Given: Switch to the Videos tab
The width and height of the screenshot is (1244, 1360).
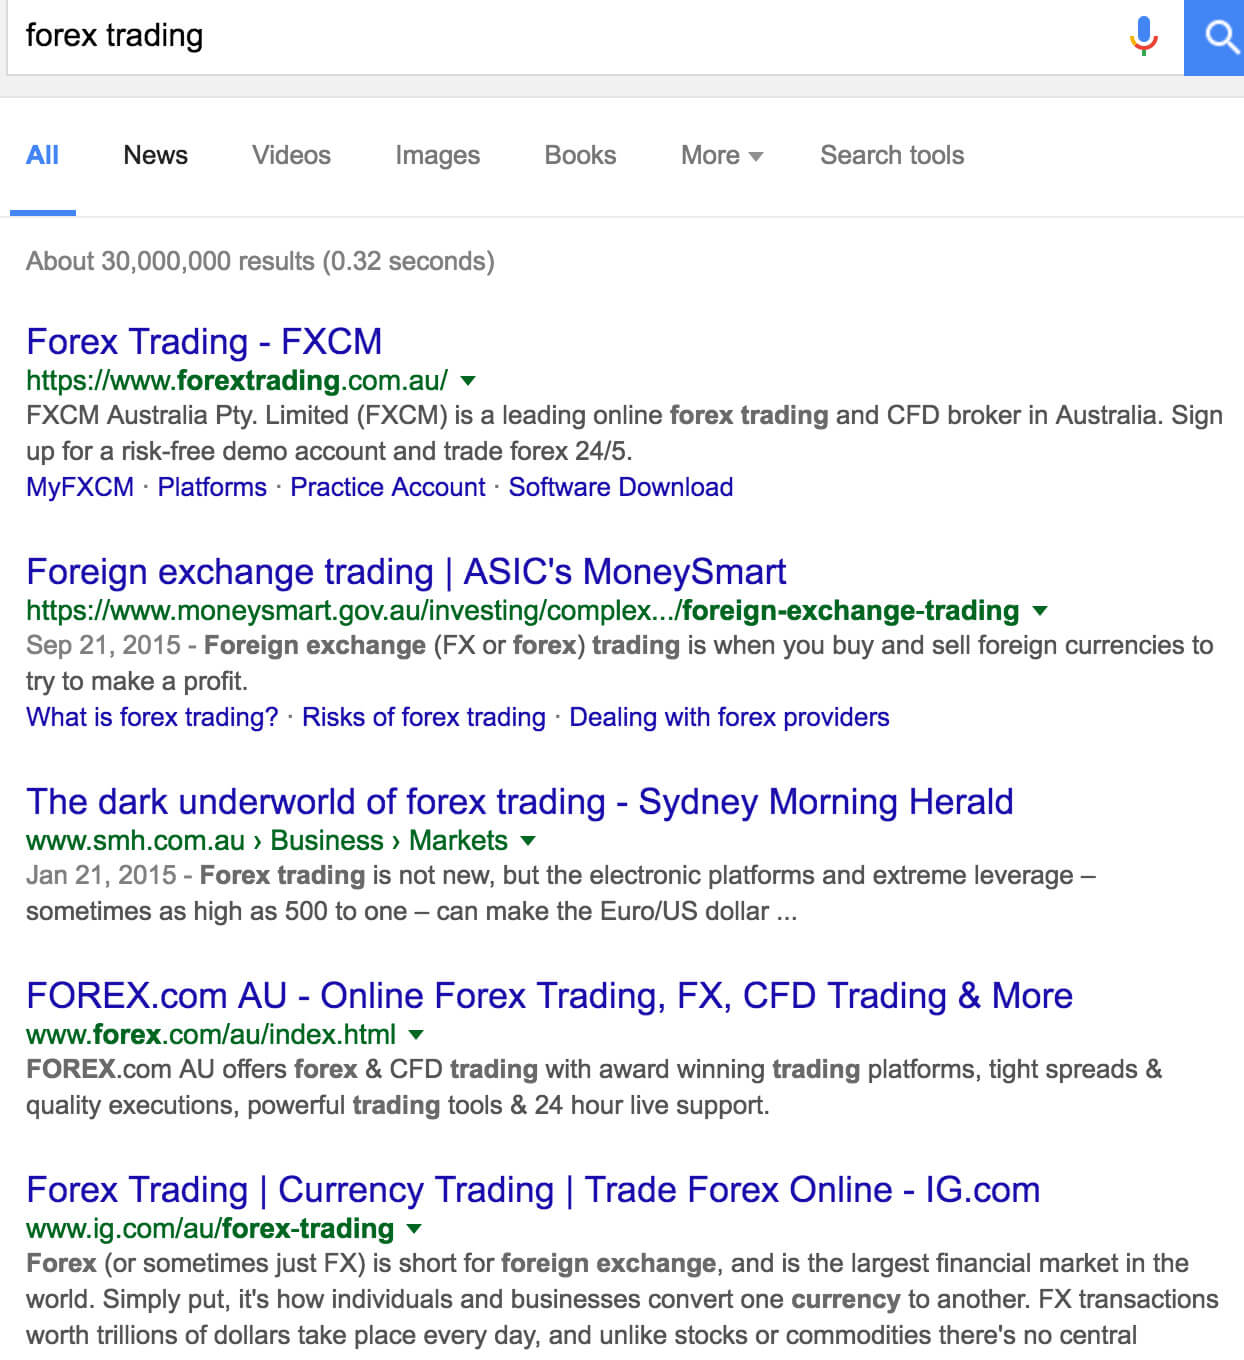Looking at the screenshot, I should (291, 155).
